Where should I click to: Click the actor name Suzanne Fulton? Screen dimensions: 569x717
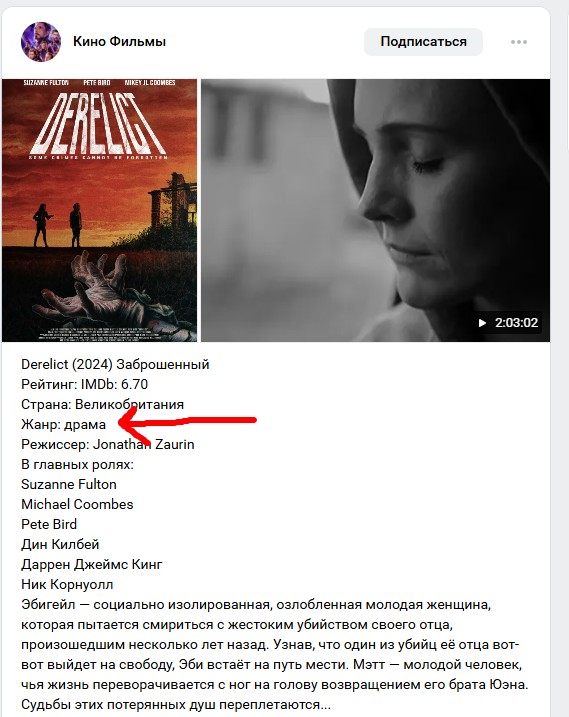[69, 484]
